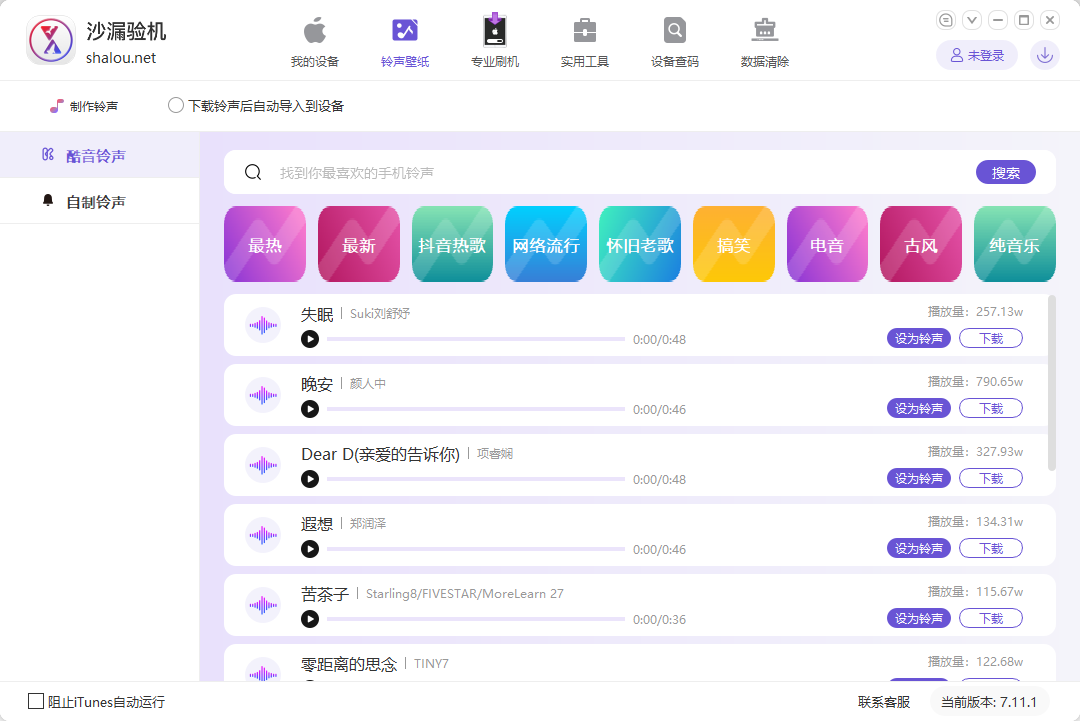Screen dimensions: 1080x721
Task: Click the waveform icon for 晚安
Action: pos(263,395)
